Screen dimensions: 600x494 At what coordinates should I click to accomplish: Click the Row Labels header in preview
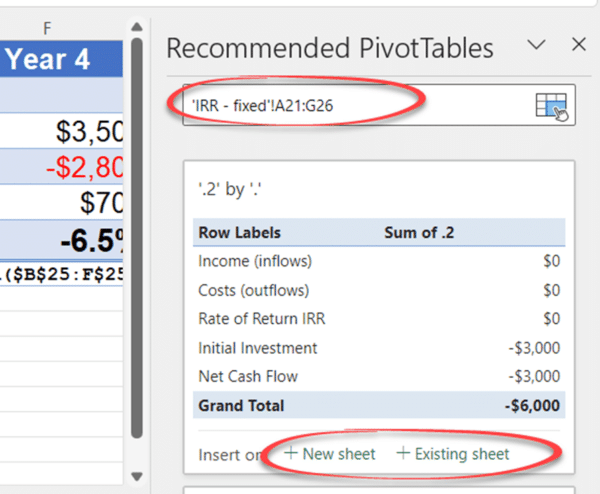[238, 233]
